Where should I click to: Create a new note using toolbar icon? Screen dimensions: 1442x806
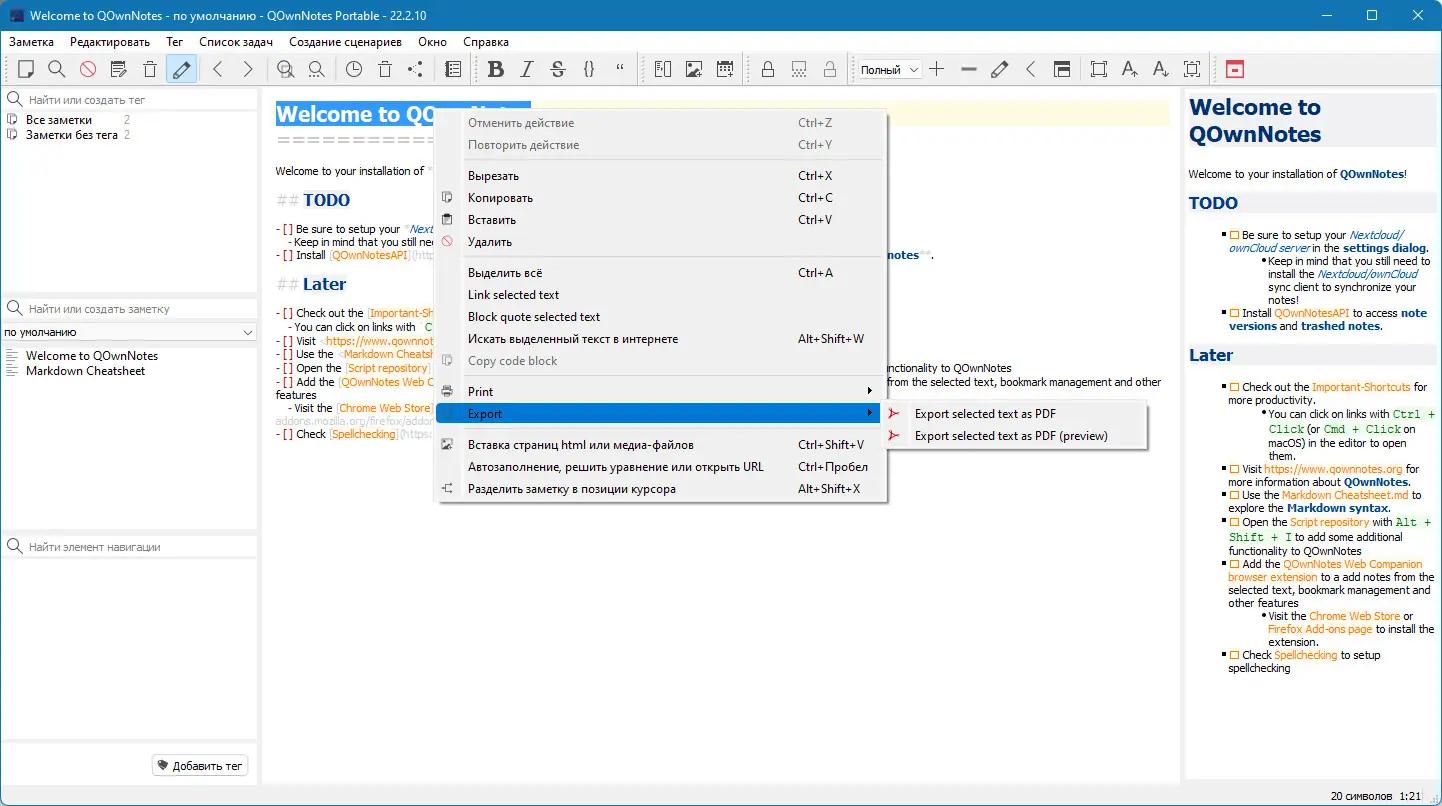[26, 69]
